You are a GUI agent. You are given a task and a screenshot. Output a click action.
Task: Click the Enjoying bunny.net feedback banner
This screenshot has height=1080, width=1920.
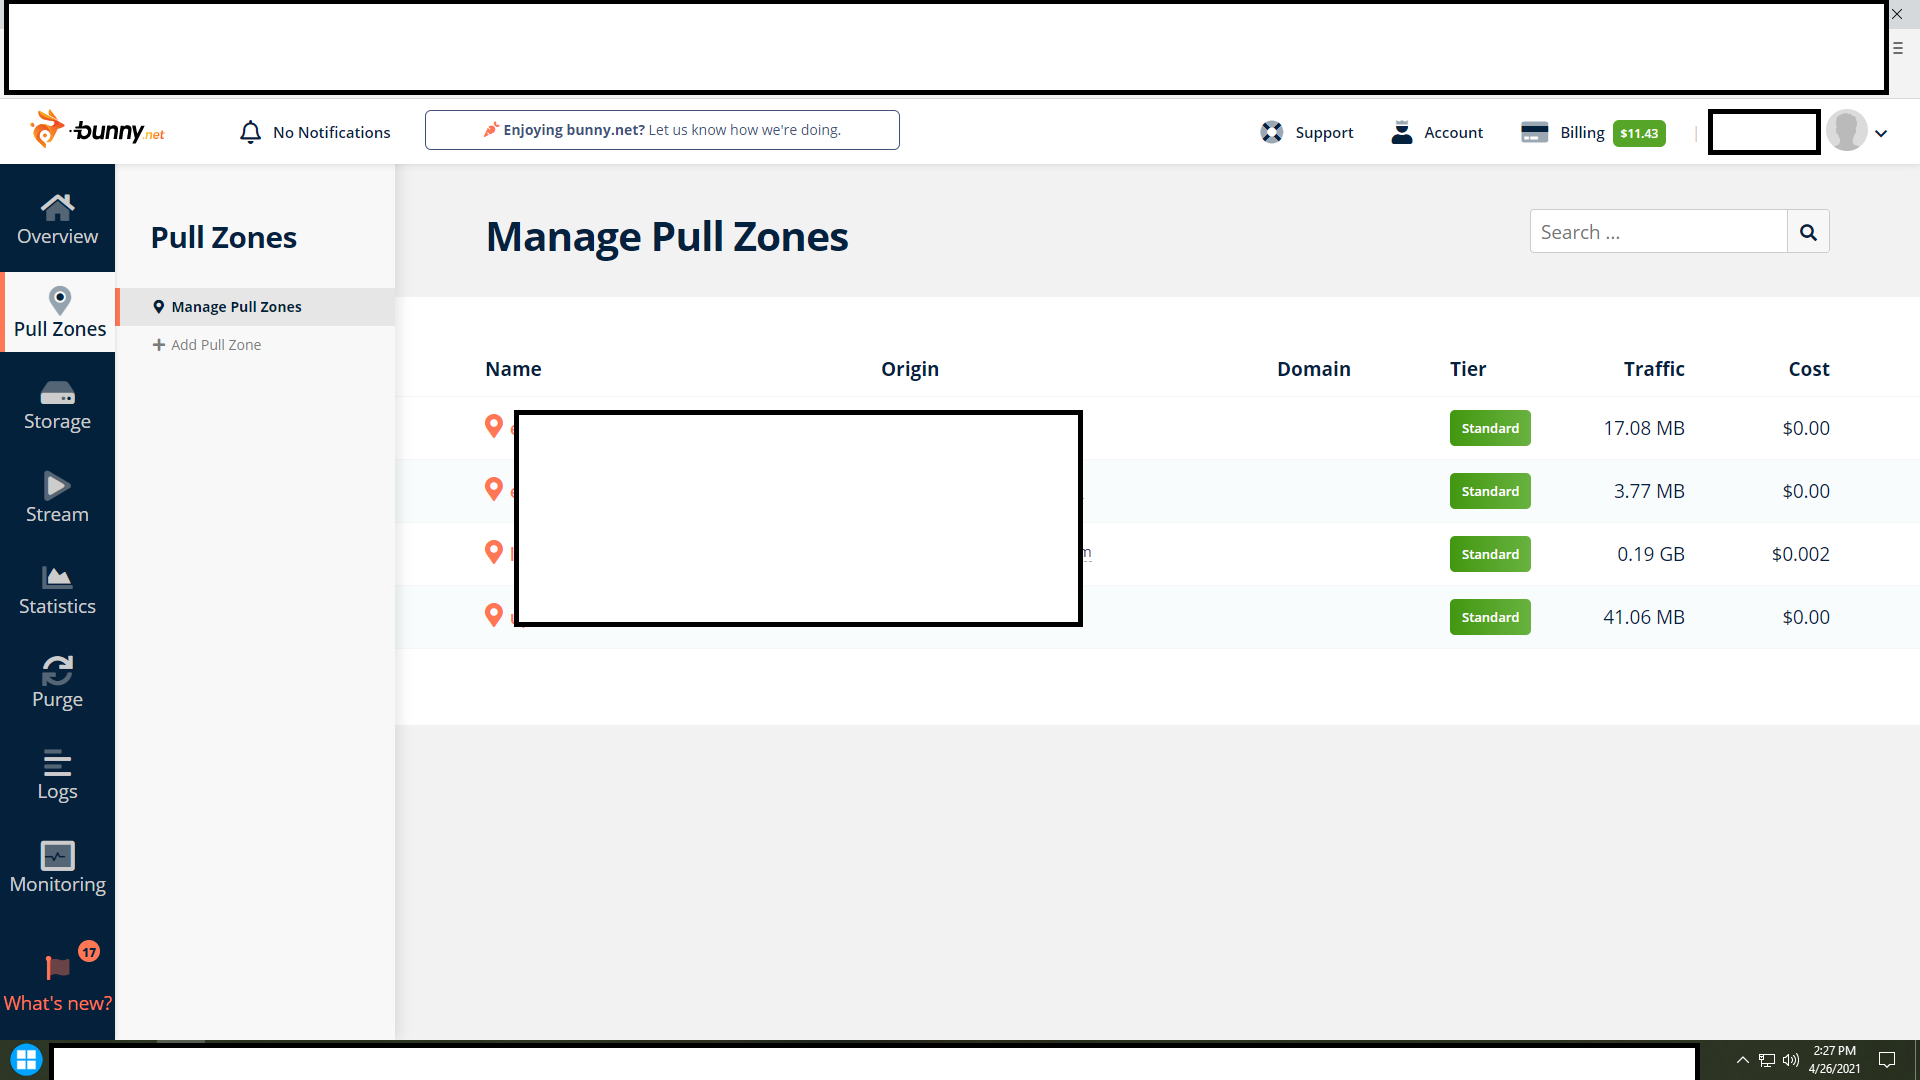click(x=662, y=130)
